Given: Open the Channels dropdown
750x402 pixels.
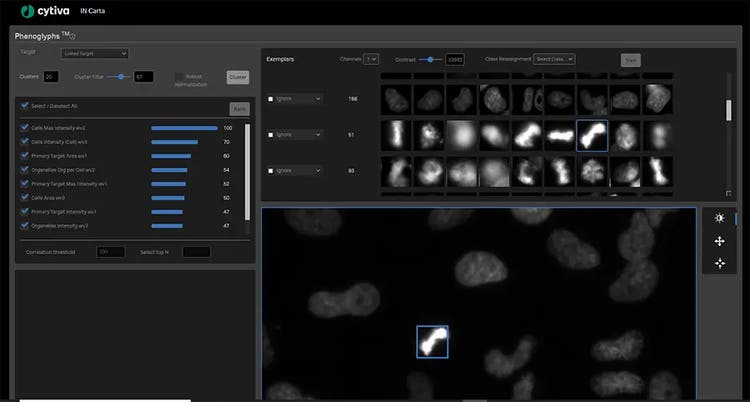Looking at the screenshot, I should 371,60.
